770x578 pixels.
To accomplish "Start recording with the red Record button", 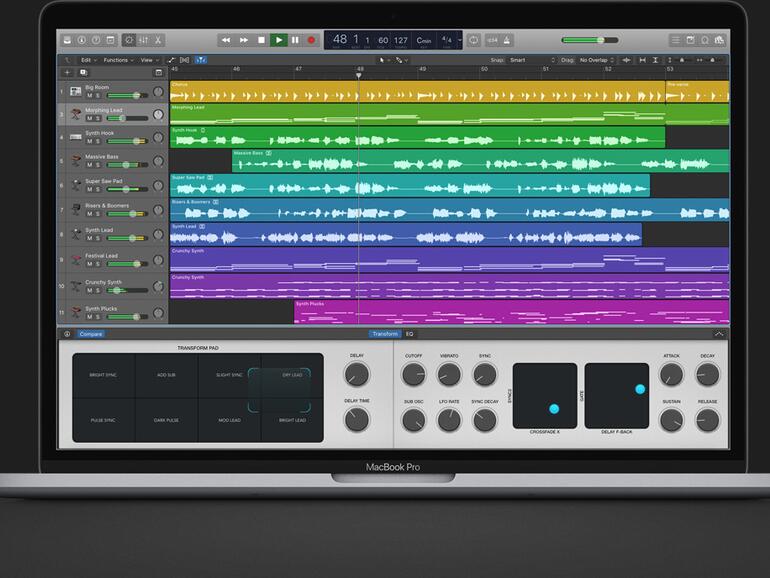I will click(311, 40).
